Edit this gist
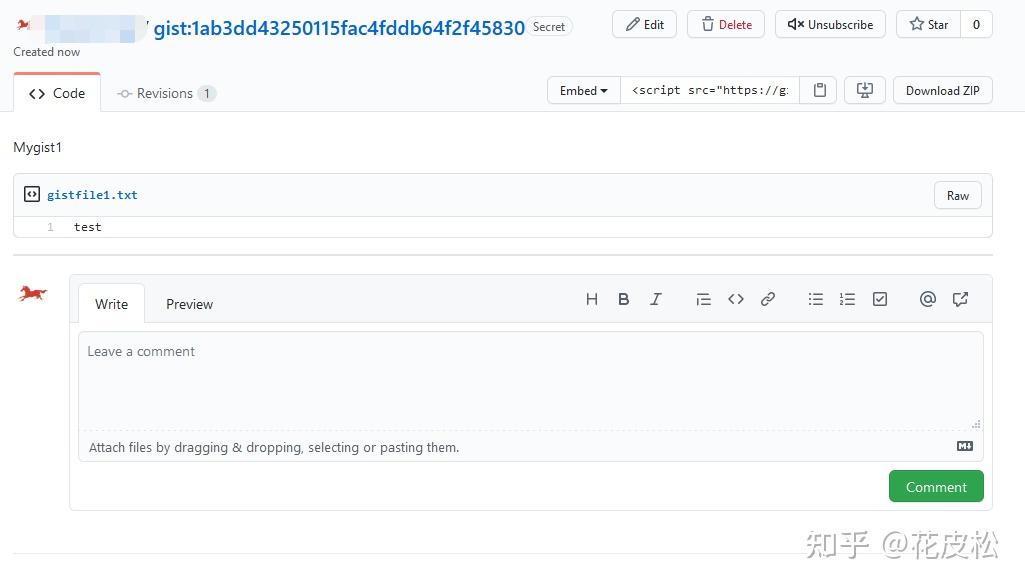Image resolution: width=1025 pixels, height=588 pixels. (645, 25)
